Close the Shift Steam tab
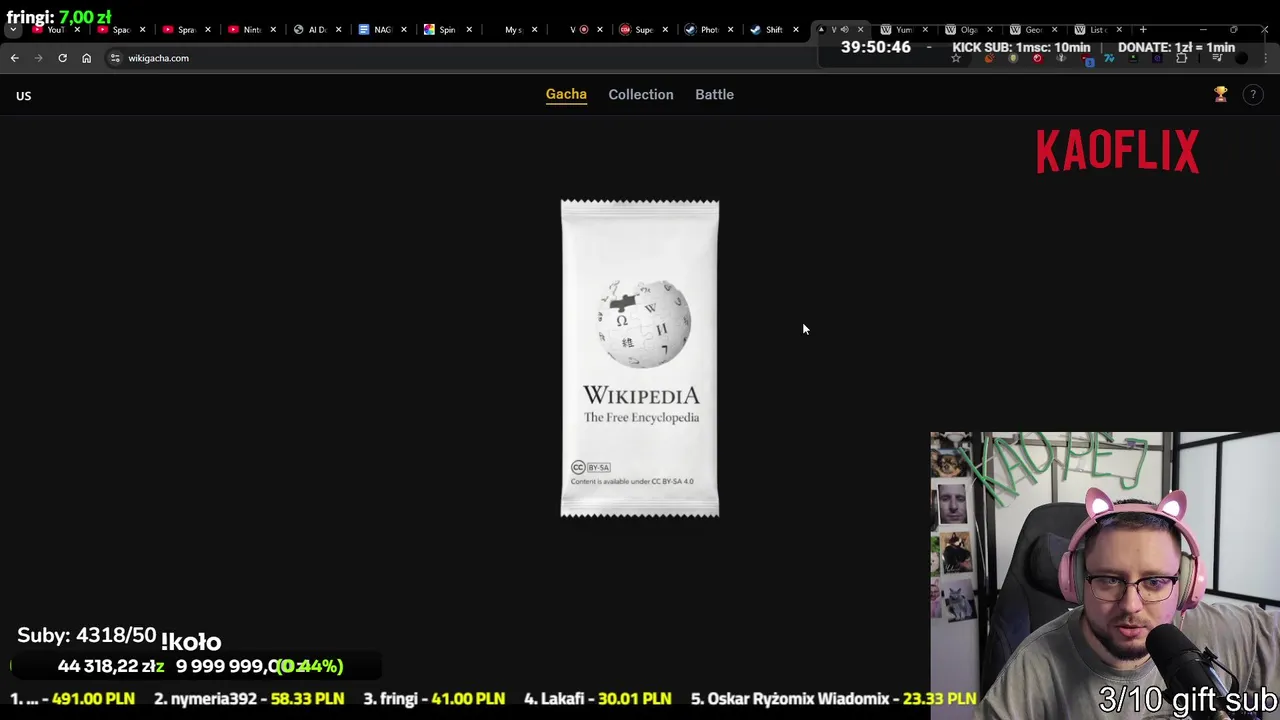 (796, 30)
